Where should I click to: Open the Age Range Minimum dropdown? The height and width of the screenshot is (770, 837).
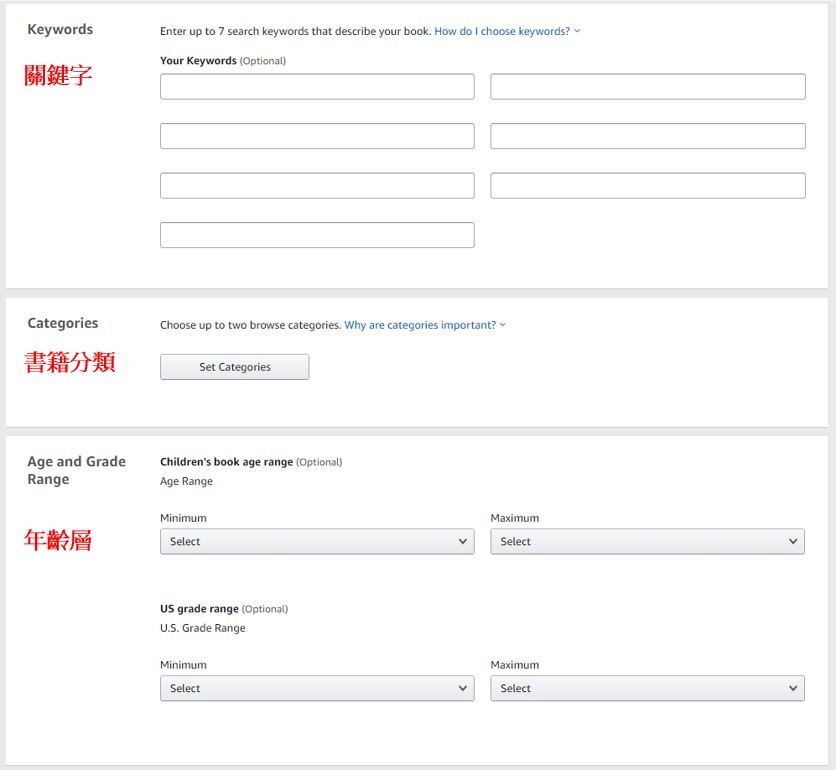(x=317, y=541)
